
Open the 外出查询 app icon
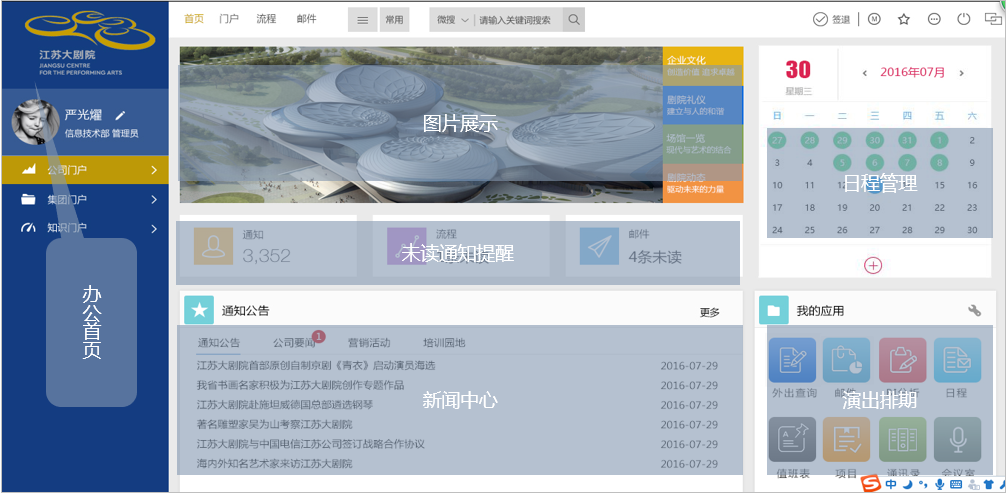coord(793,360)
